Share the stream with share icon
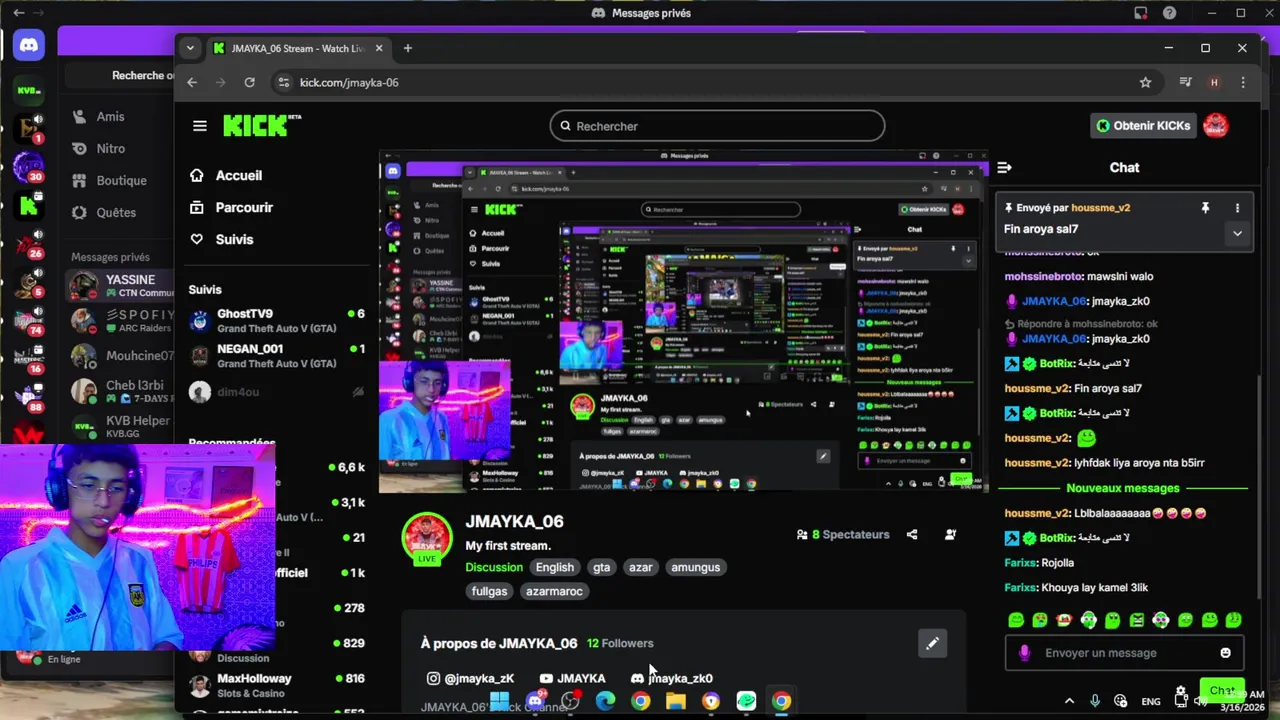The width and height of the screenshot is (1280, 720). (x=912, y=535)
